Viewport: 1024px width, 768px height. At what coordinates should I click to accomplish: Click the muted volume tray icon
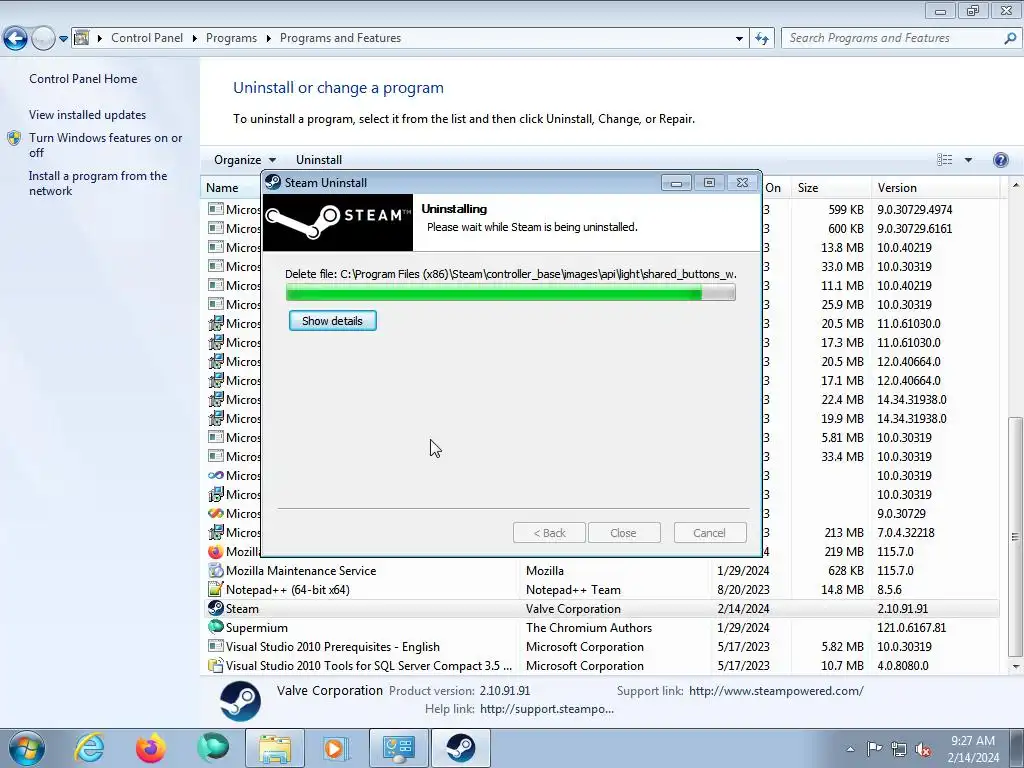coord(923,749)
